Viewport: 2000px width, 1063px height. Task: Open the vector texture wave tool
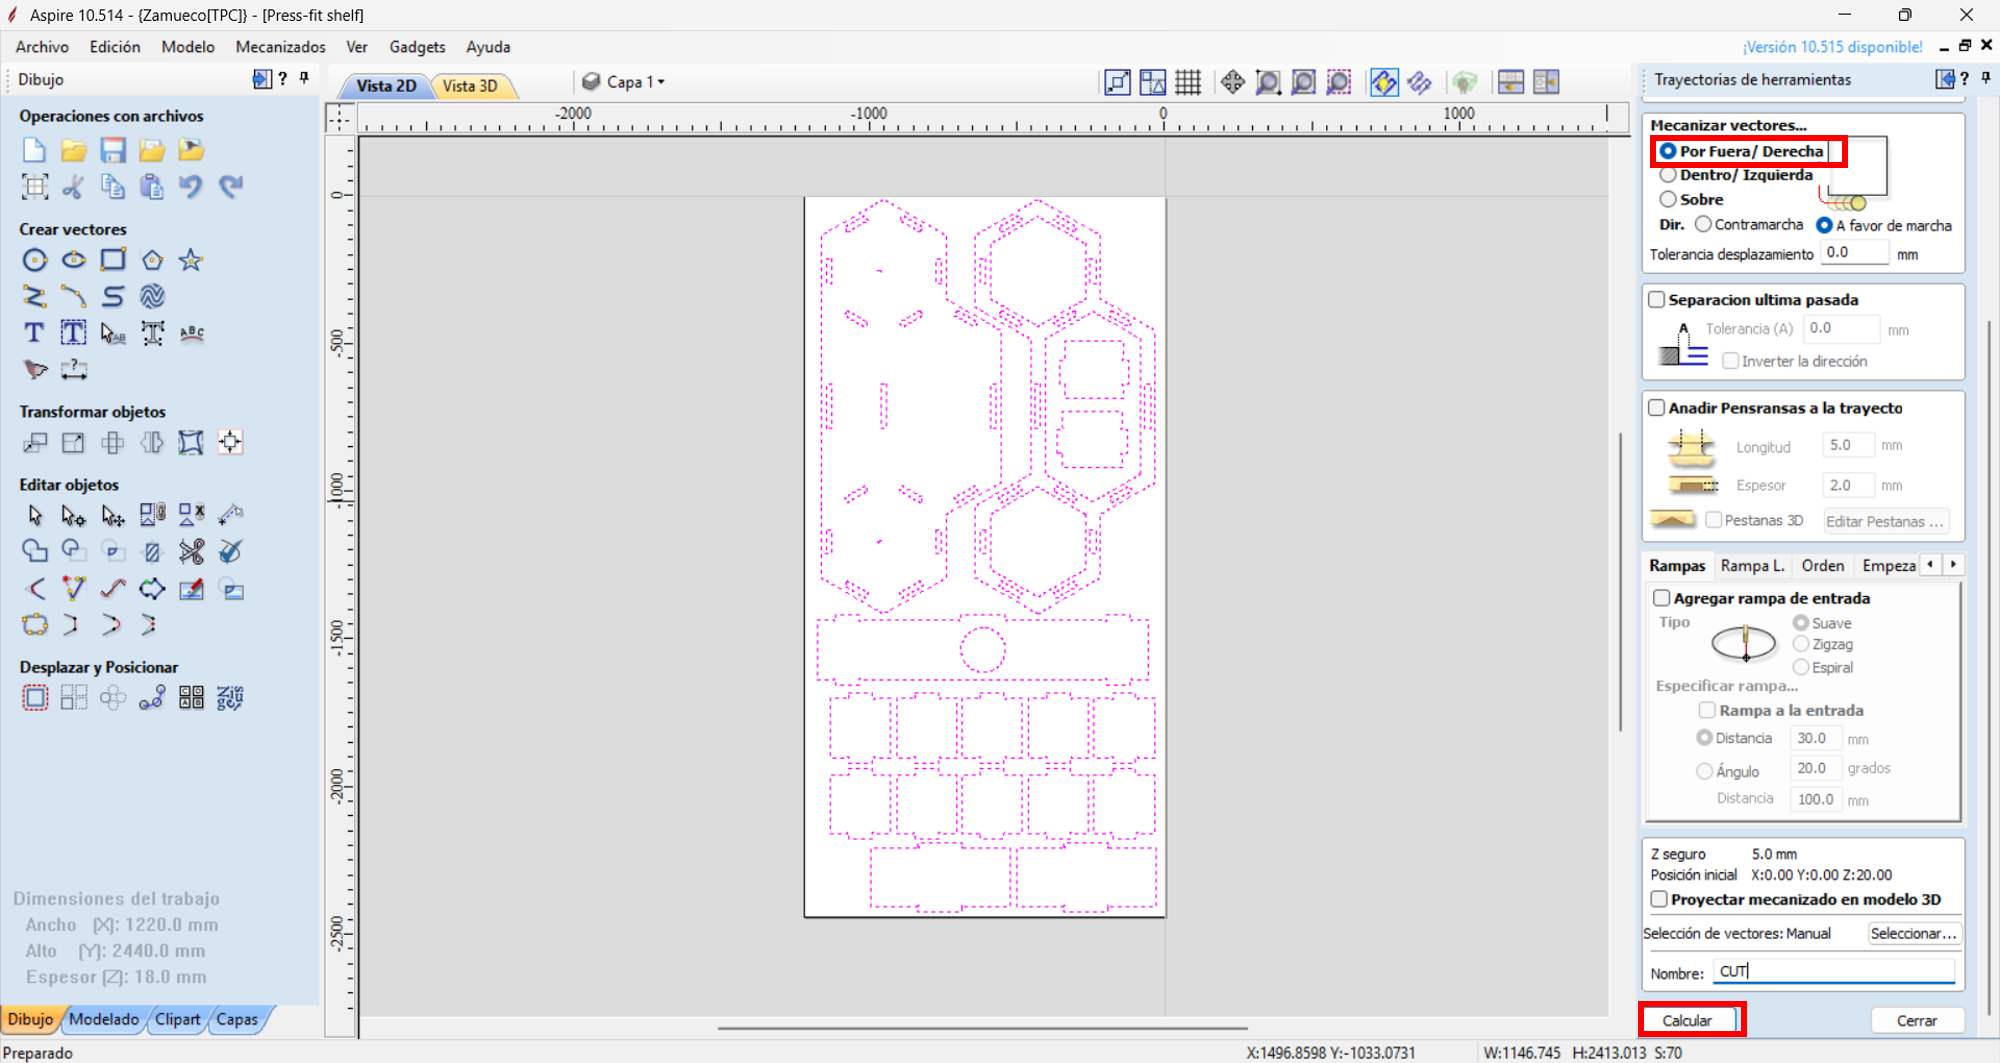pos(152,296)
